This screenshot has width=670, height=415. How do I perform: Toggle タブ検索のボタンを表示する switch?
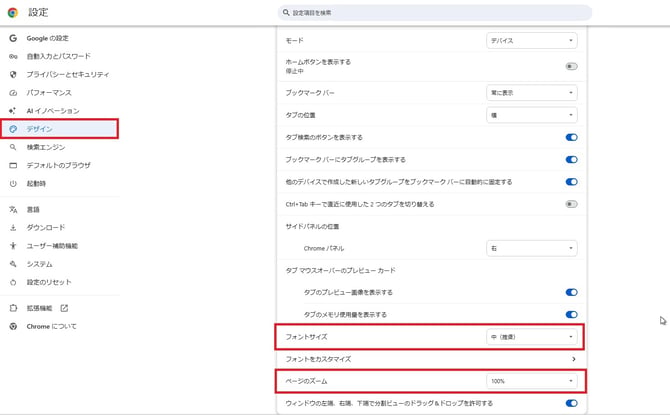point(571,137)
